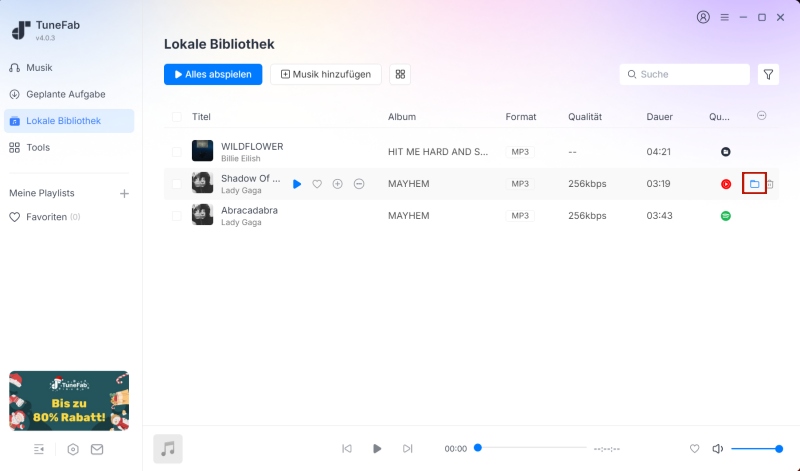This screenshot has width=800, height=471.
Task: Click the Shadow Of album cover thumbnail
Action: (x=202, y=183)
